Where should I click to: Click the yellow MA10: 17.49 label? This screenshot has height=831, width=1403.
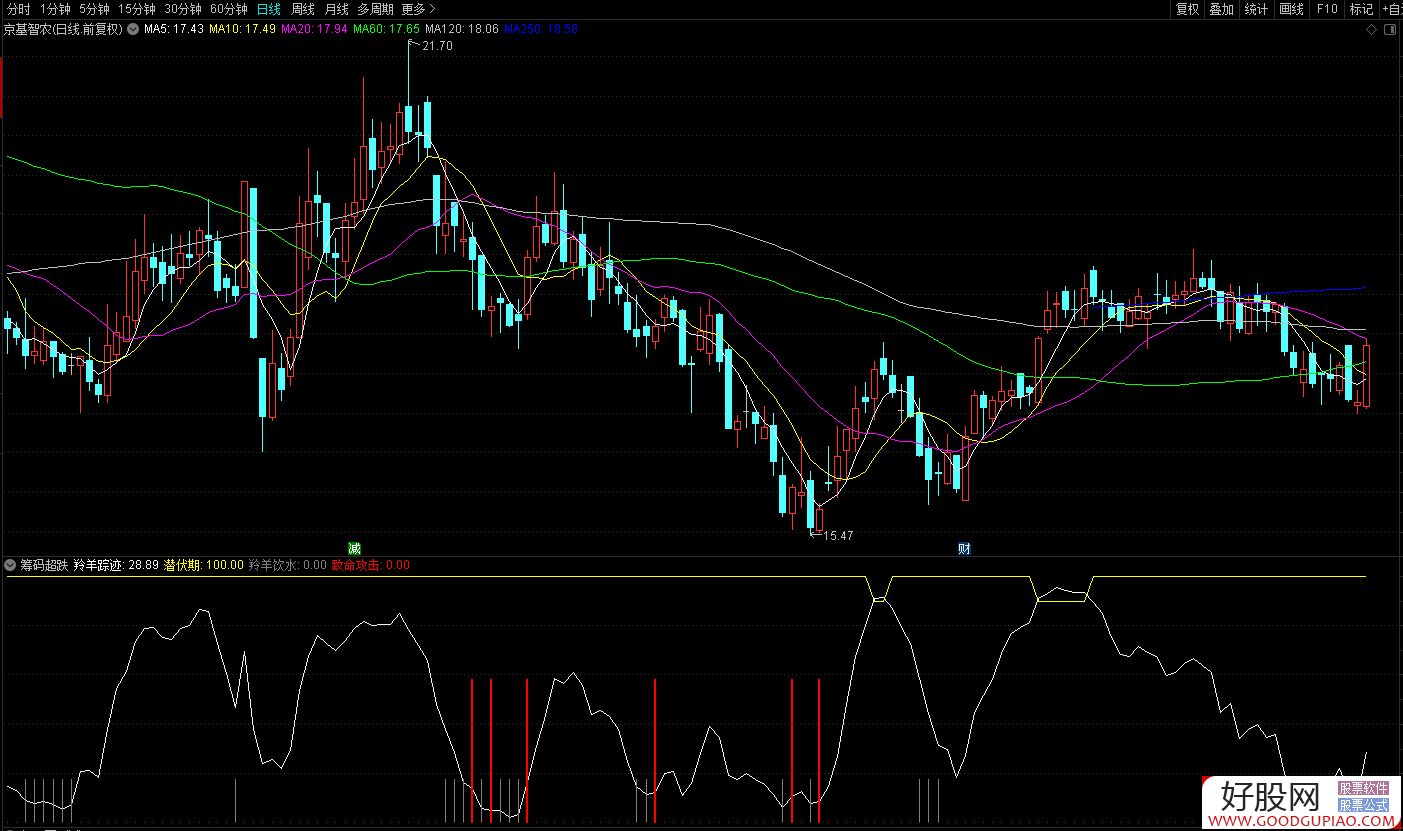(x=242, y=29)
